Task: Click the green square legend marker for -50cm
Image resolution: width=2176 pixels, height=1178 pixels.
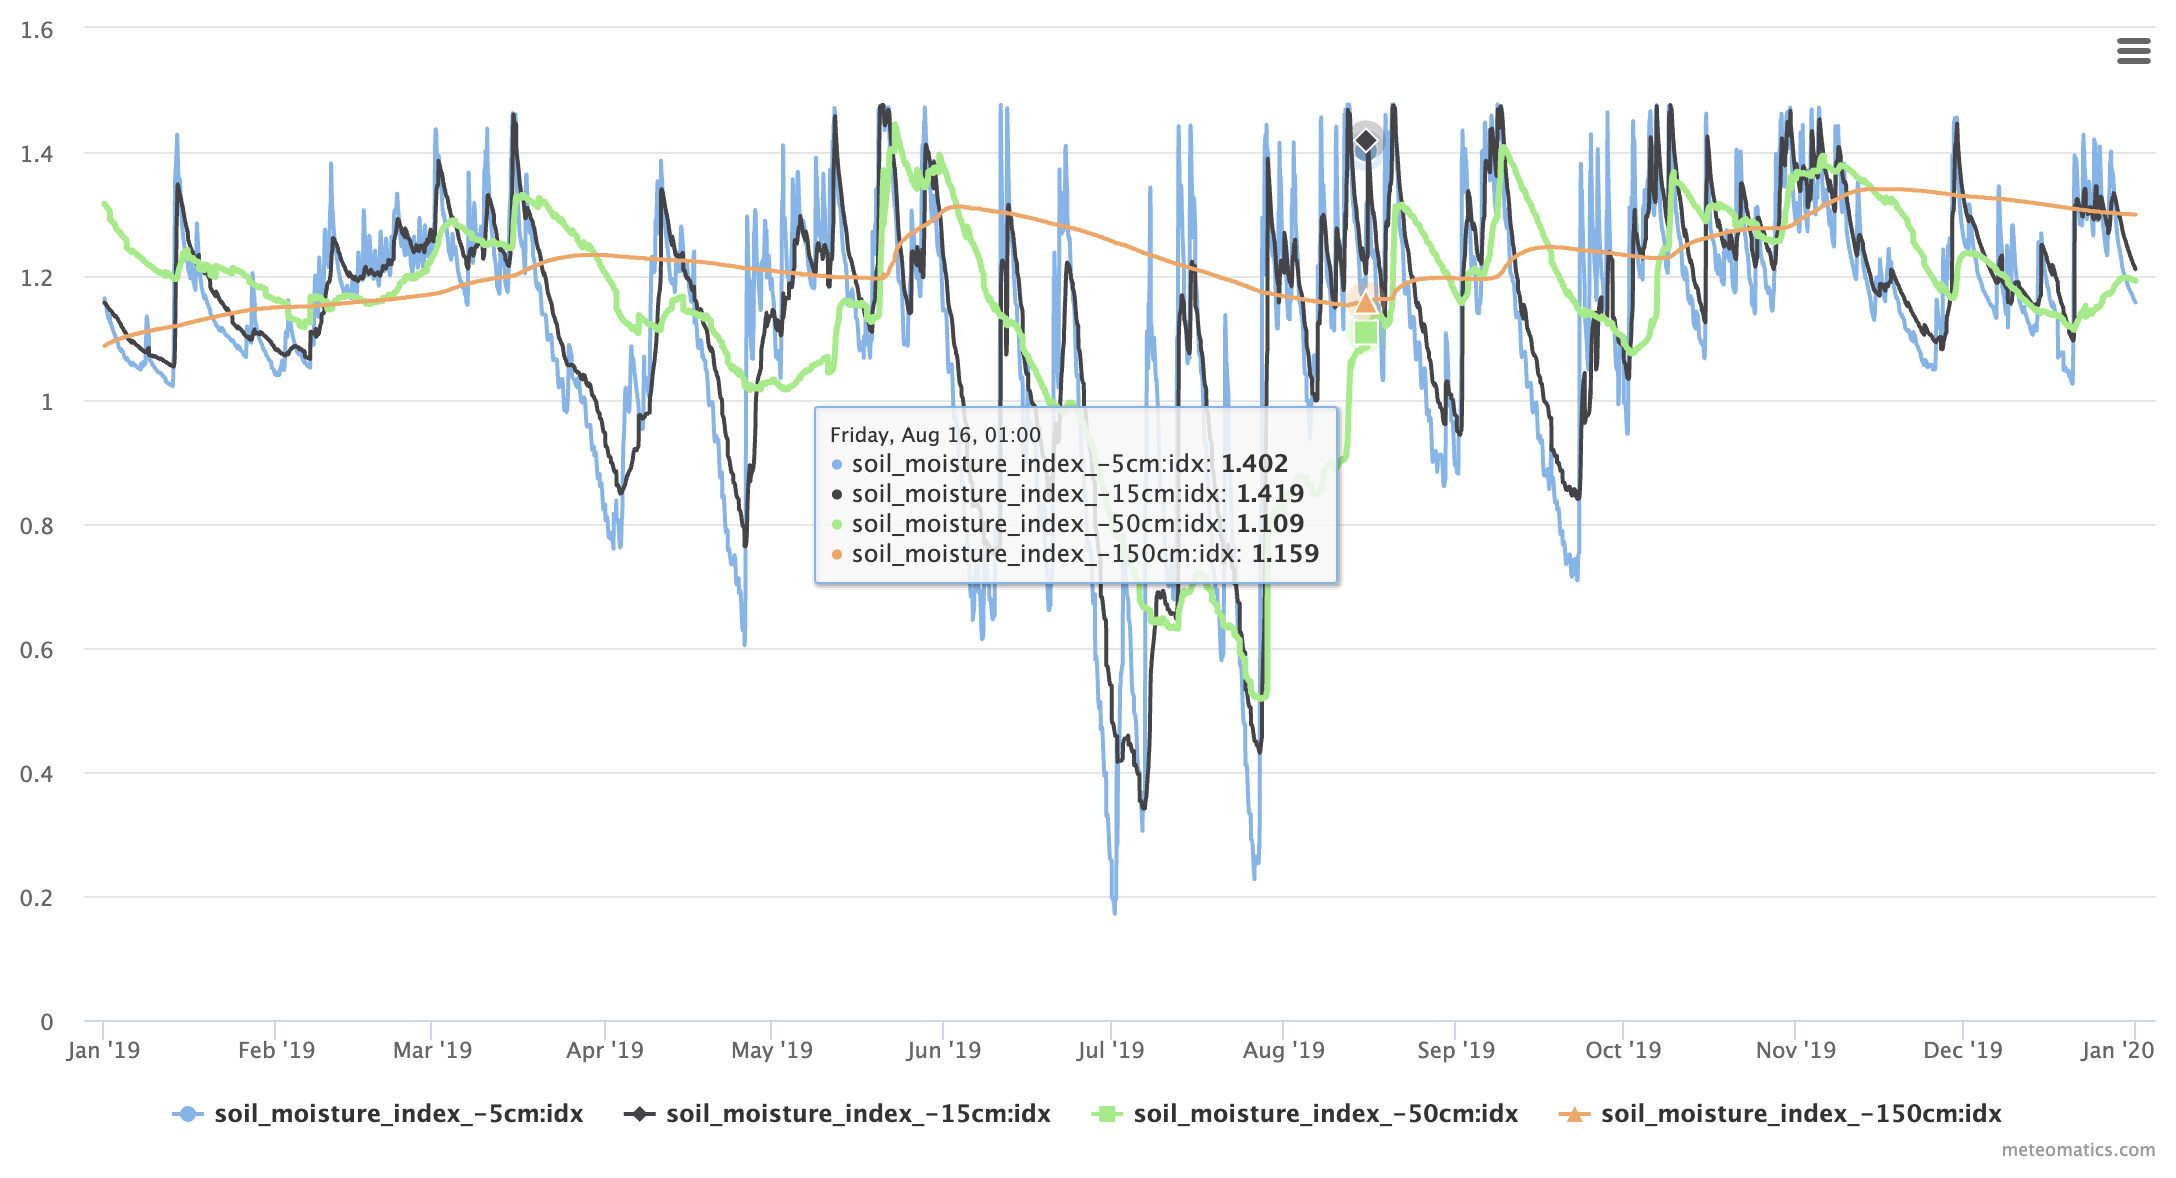Action: click(x=1107, y=1114)
